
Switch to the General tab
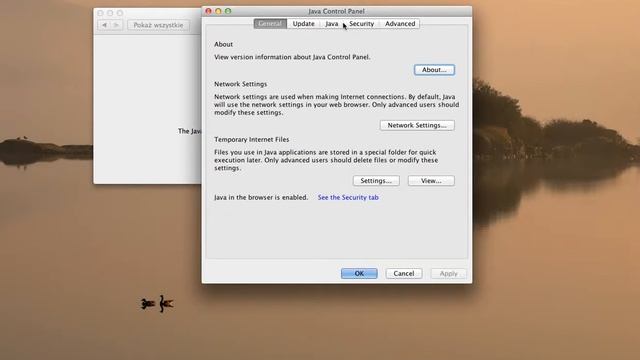point(270,24)
